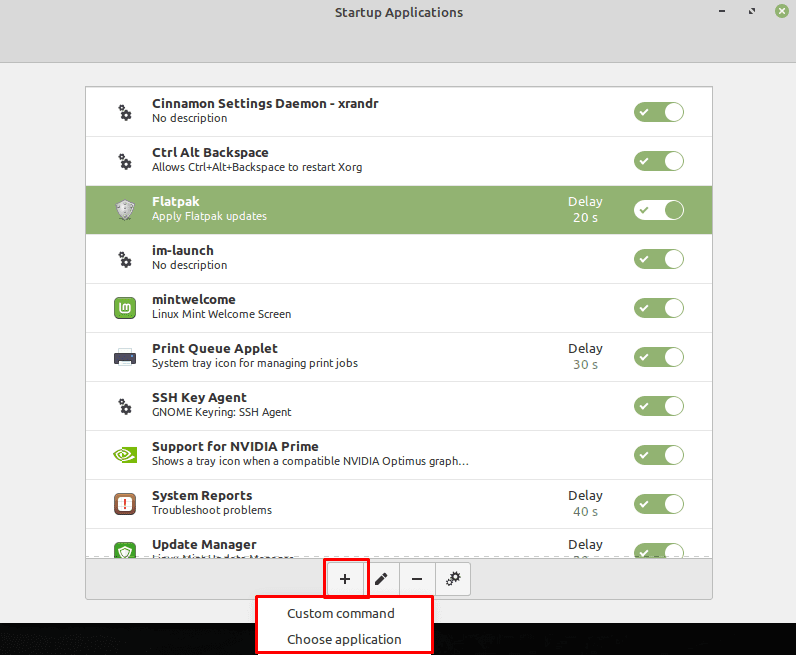796x655 pixels.
Task: Select Choose application menu entry
Action: pos(344,639)
